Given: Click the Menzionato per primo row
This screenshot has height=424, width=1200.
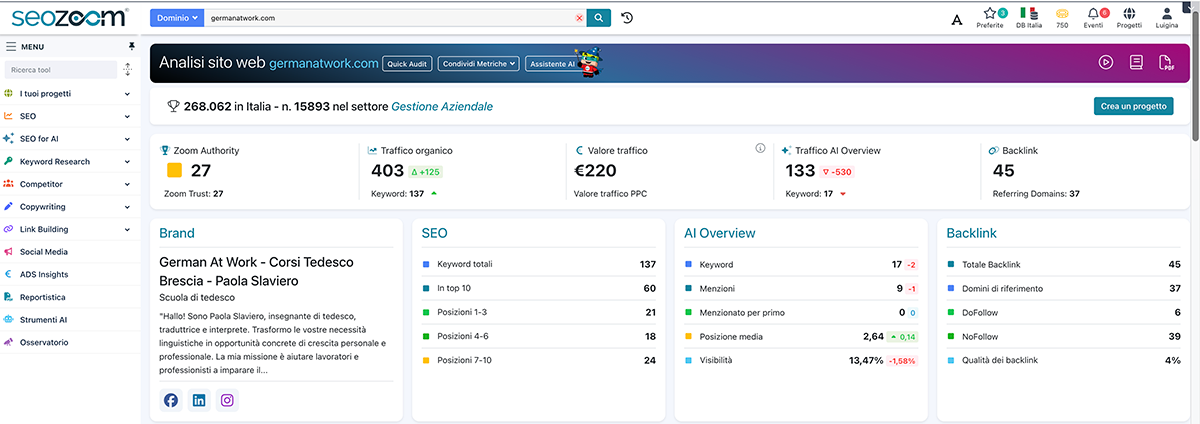Looking at the screenshot, I should [801, 312].
